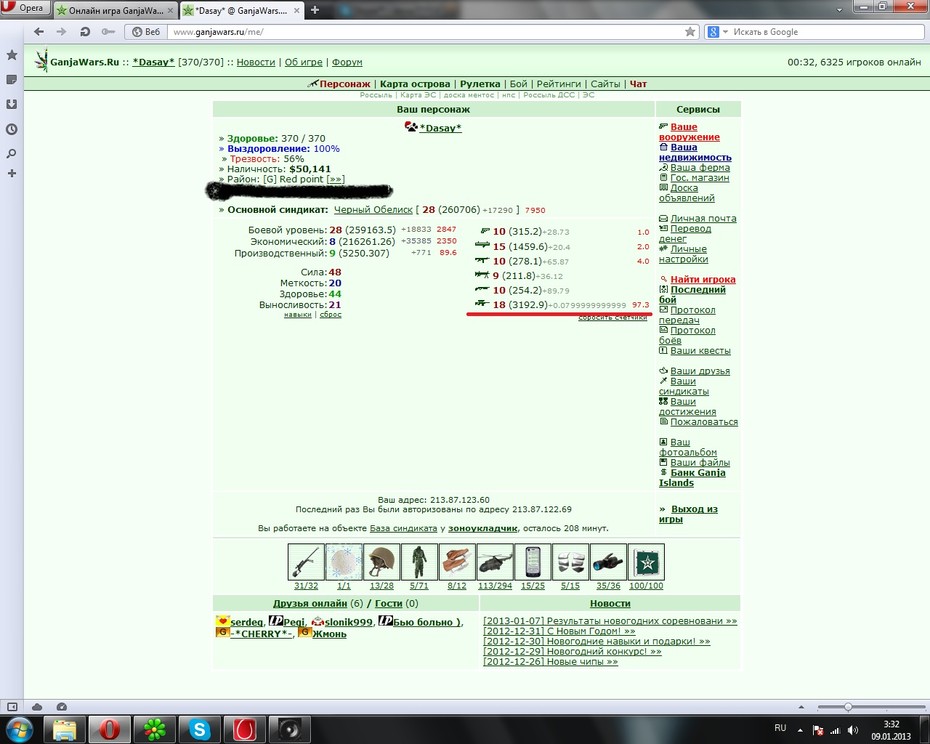Close the *Dasay* @ GanjaWars tab
Image resolution: width=930 pixels, height=744 pixels.
[297, 10]
